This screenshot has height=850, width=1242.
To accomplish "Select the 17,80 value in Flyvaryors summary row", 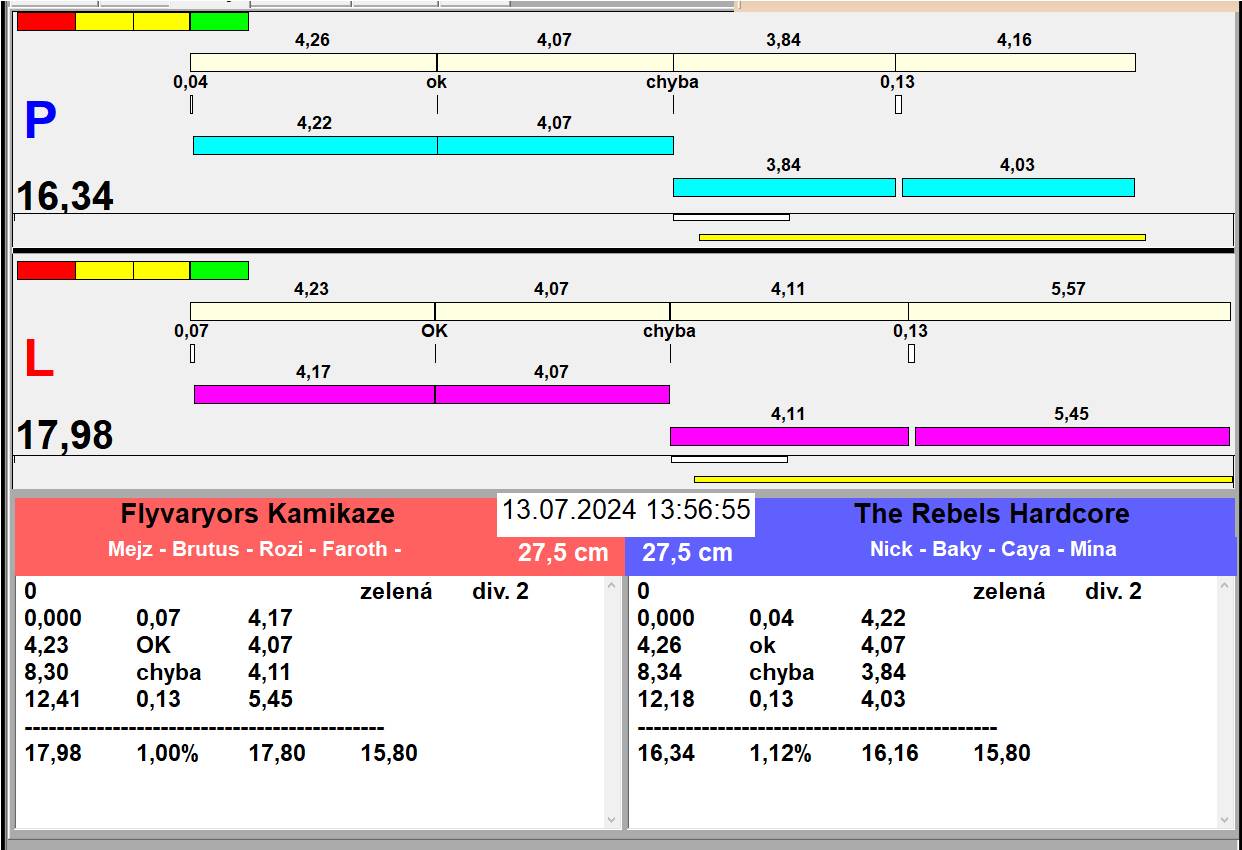I will point(277,753).
